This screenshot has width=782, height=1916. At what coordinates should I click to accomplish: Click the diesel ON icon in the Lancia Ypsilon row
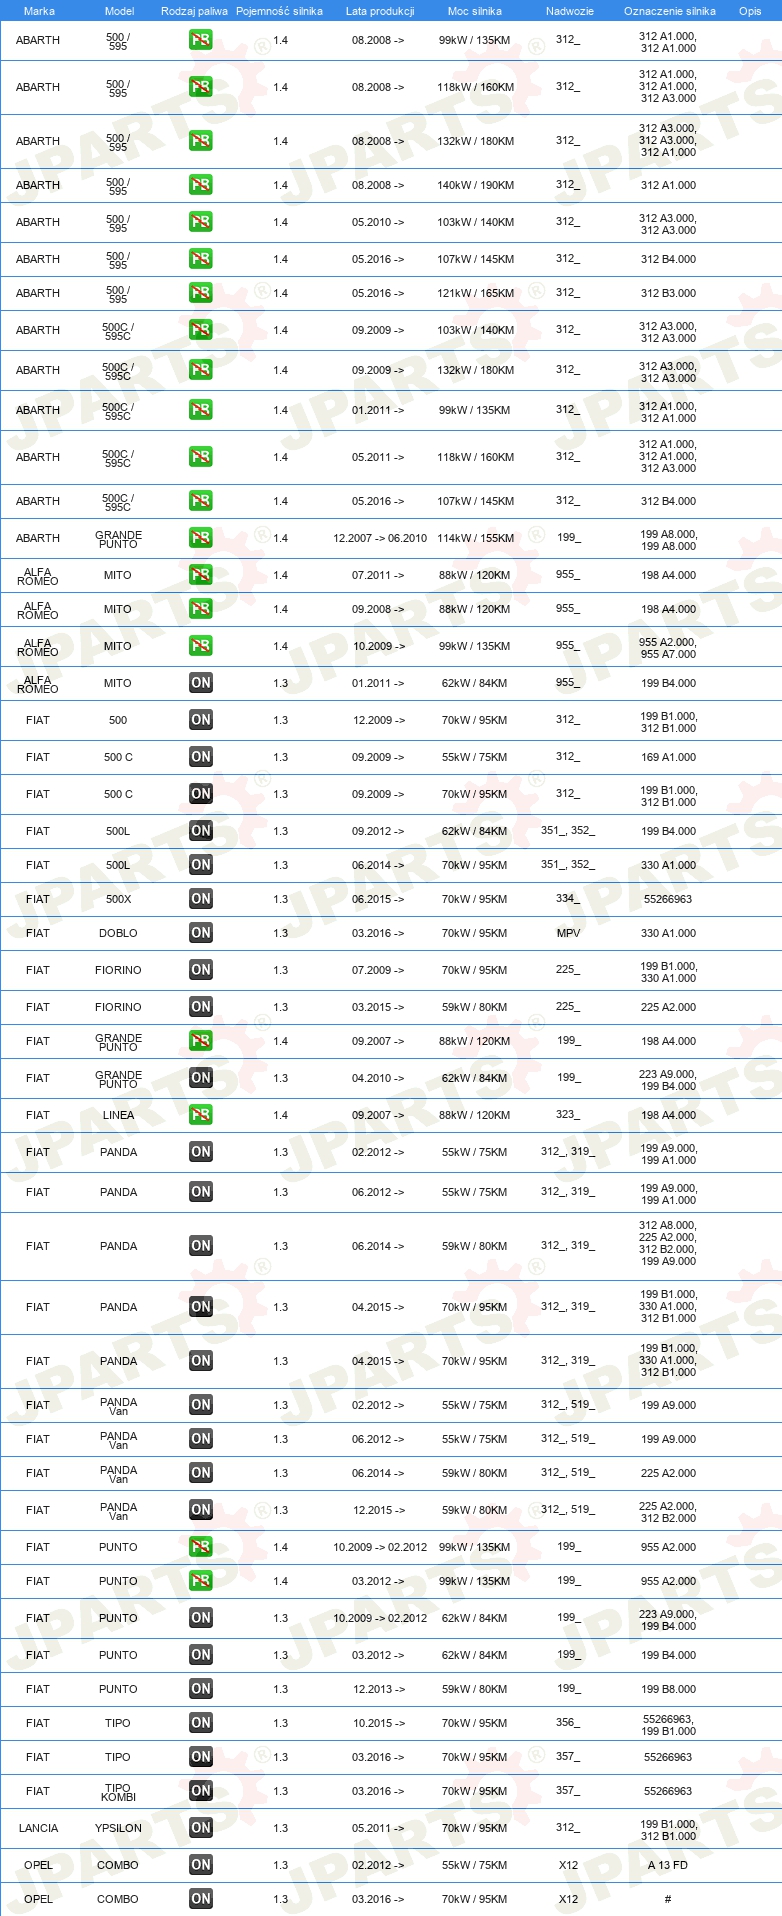201,1828
